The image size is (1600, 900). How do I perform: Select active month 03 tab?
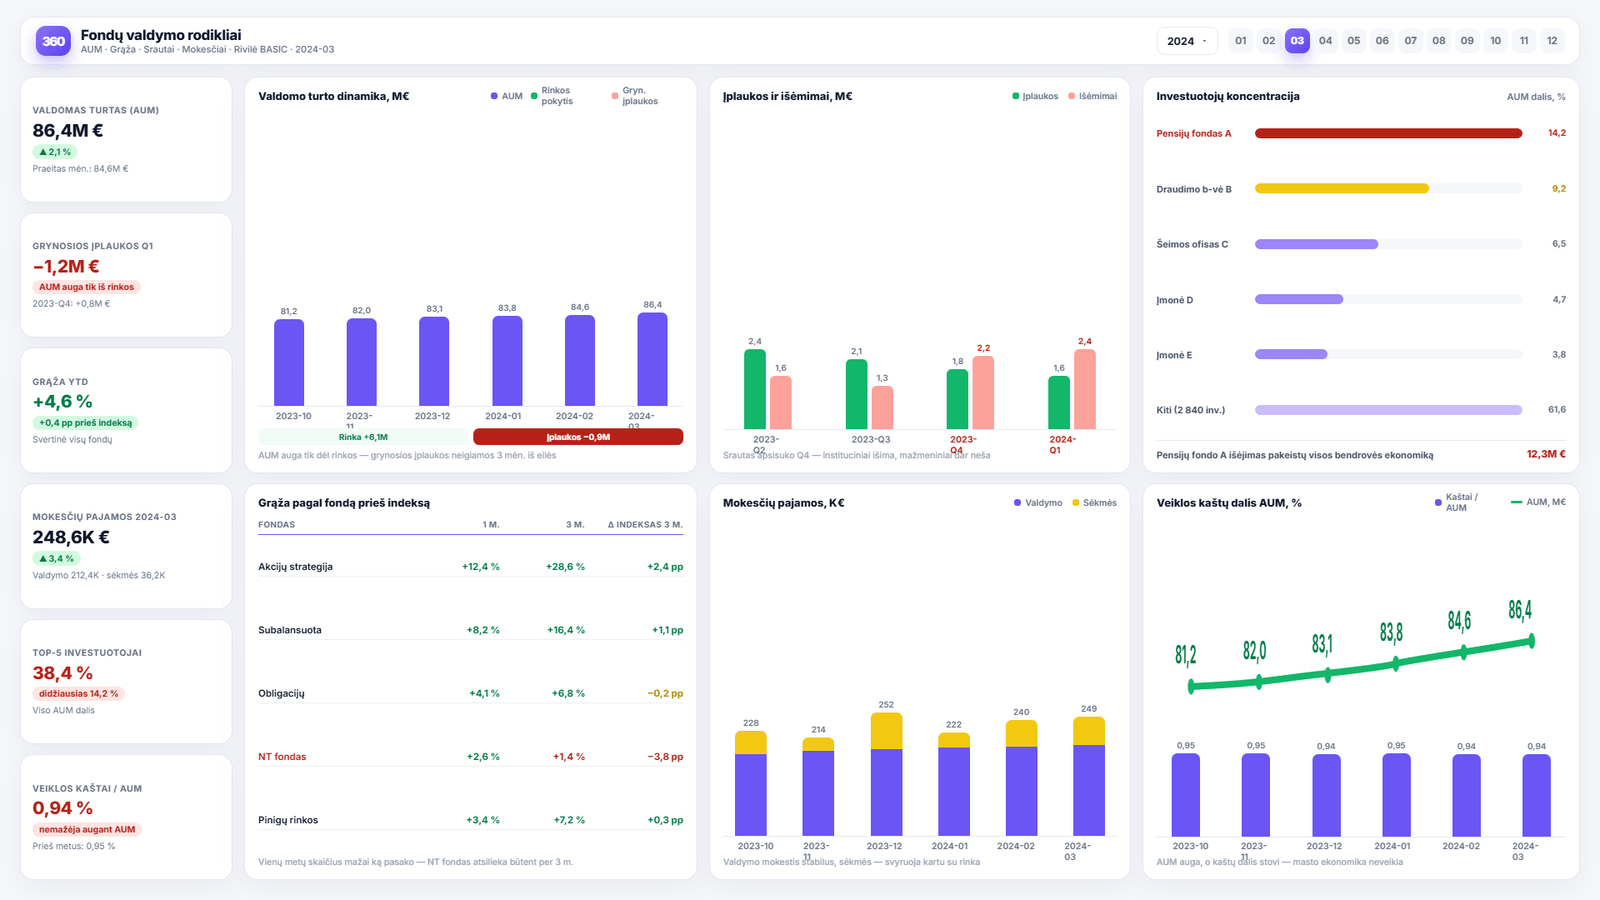(1297, 41)
